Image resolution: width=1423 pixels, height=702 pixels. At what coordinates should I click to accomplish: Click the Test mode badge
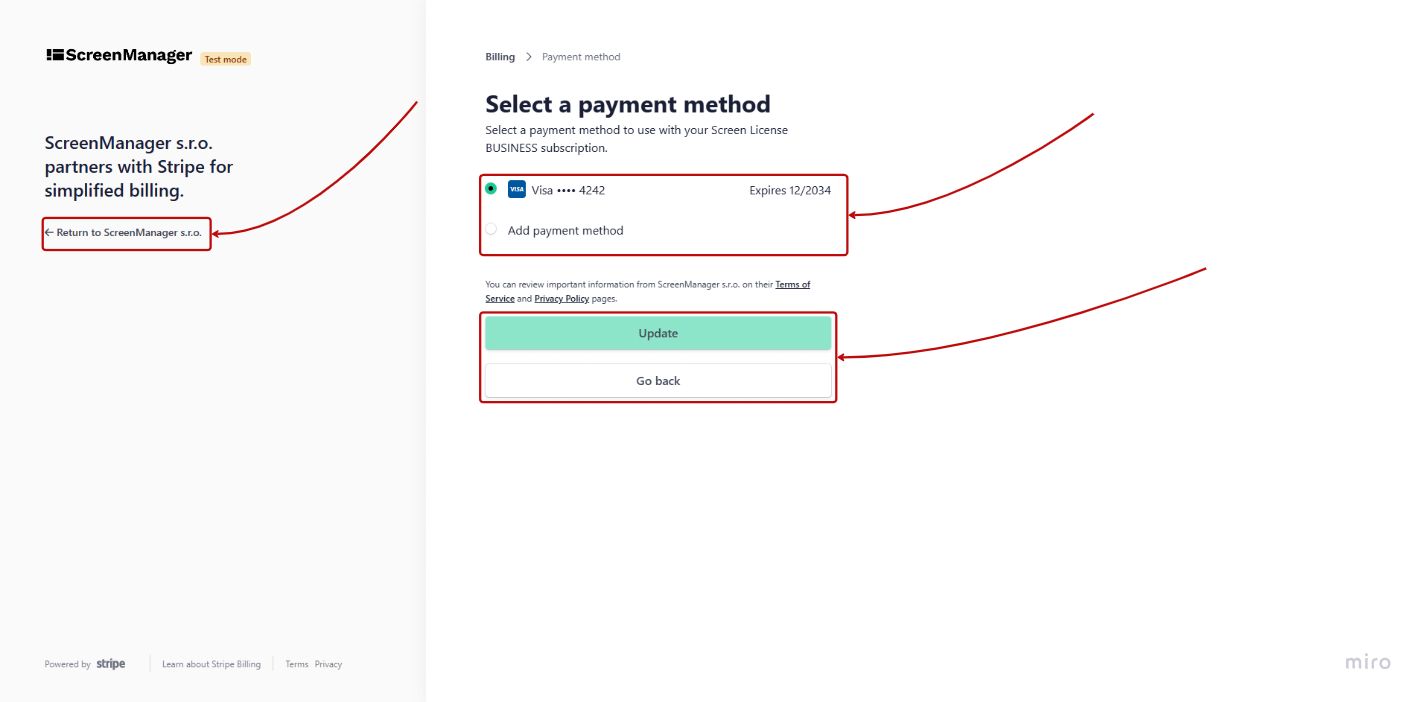click(x=225, y=59)
